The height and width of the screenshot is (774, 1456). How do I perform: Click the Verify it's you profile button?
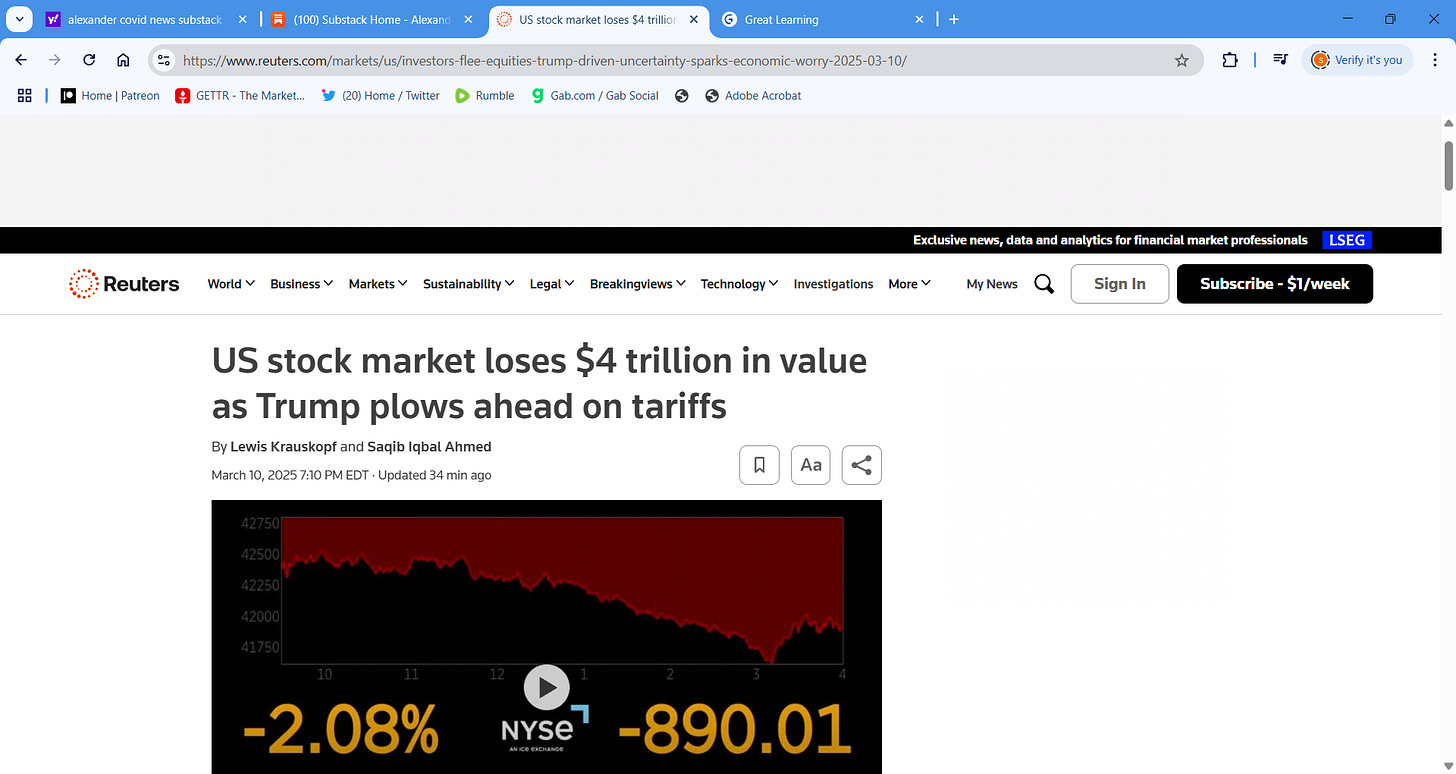point(1358,60)
